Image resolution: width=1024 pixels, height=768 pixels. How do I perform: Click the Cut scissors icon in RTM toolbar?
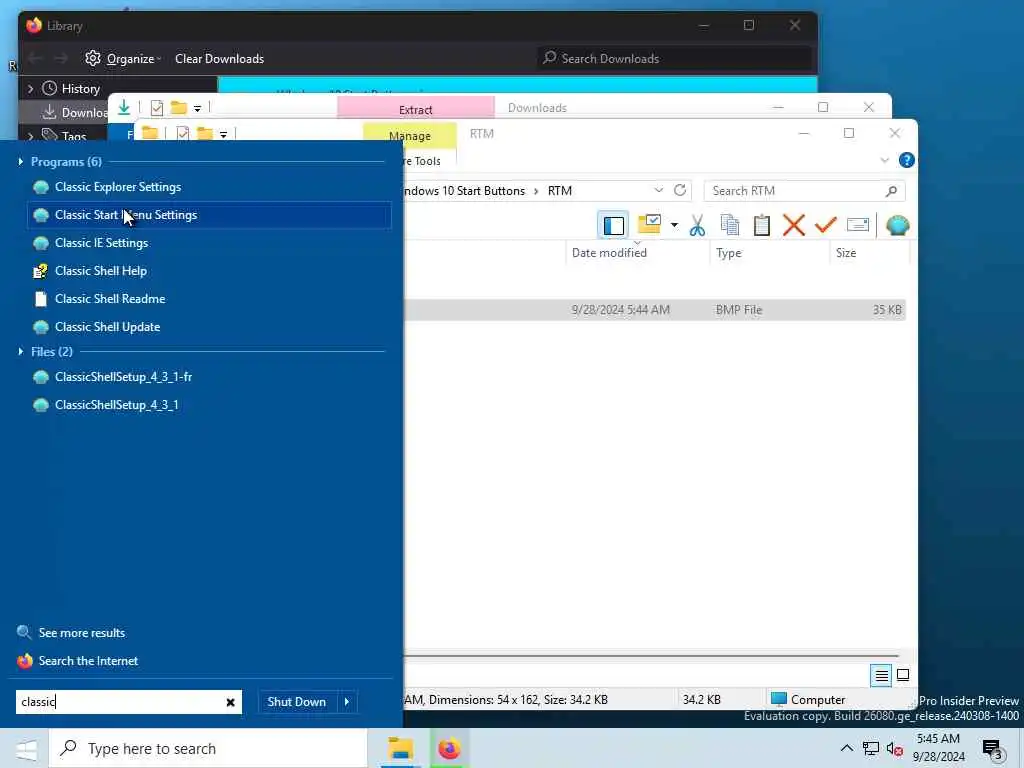pyautogui.click(x=697, y=225)
